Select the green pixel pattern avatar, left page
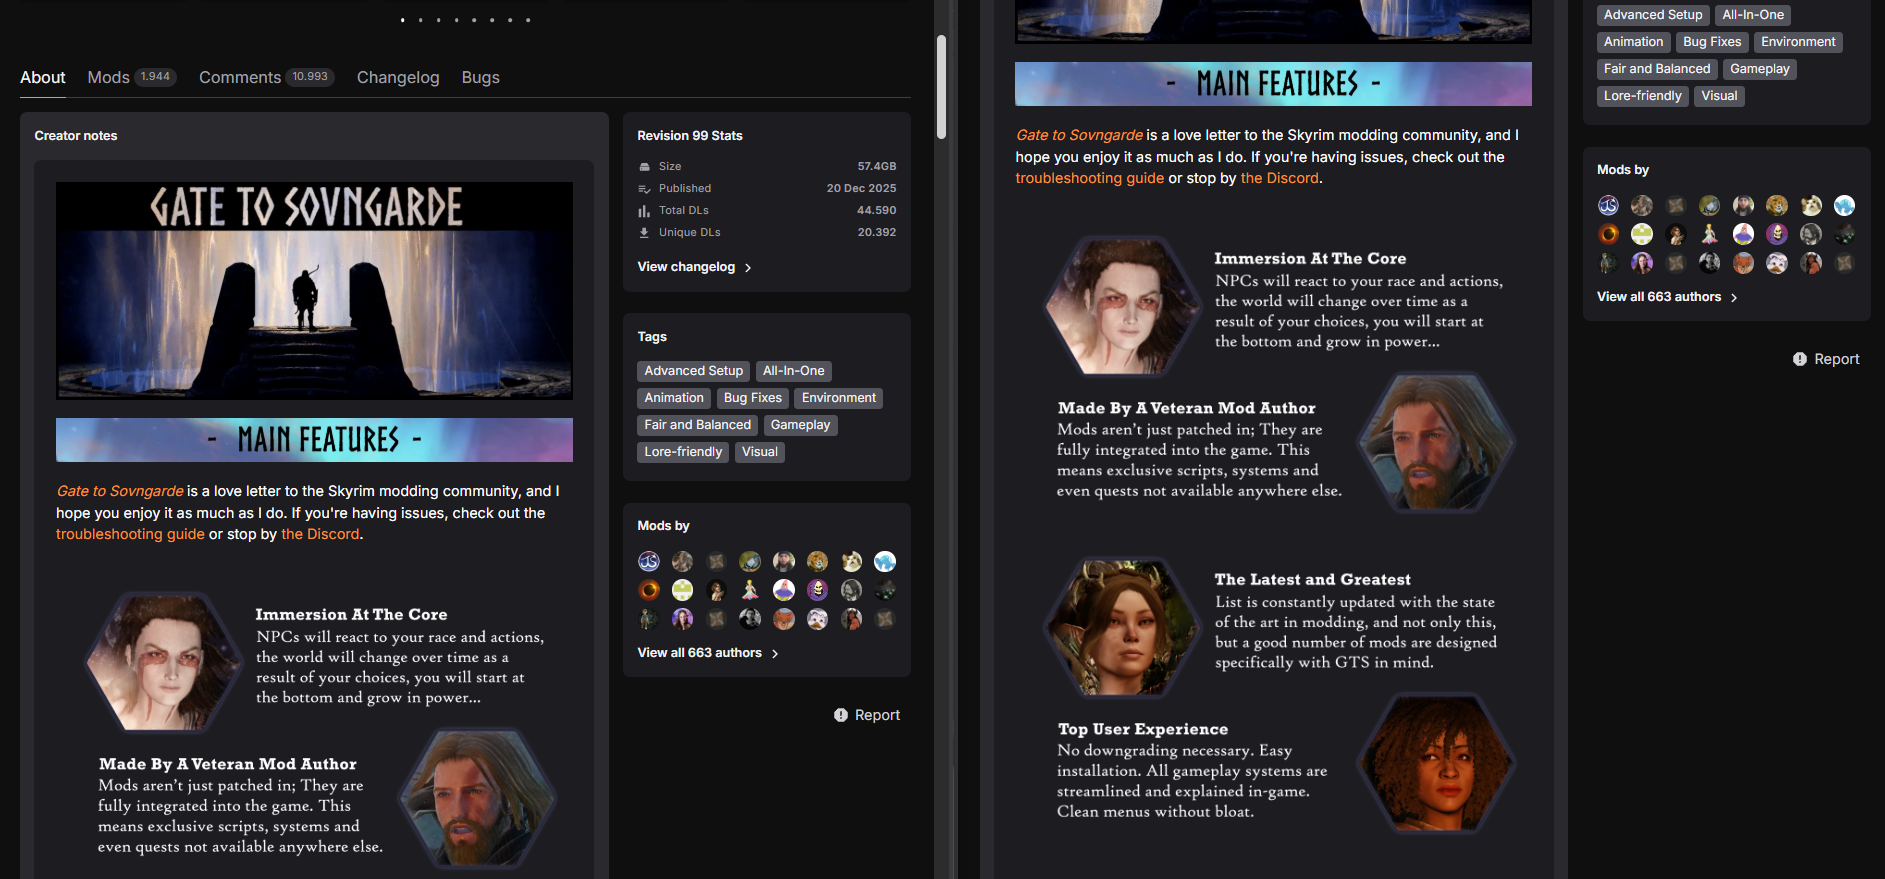 (x=683, y=590)
